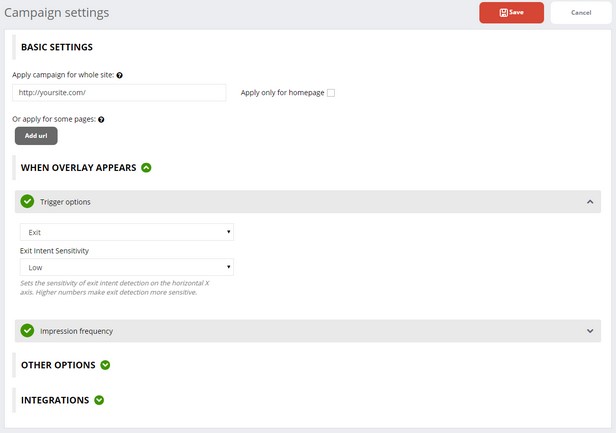
Task: Open the Exit Intent Sensitivity Low dropdown
Action: click(127, 267)
